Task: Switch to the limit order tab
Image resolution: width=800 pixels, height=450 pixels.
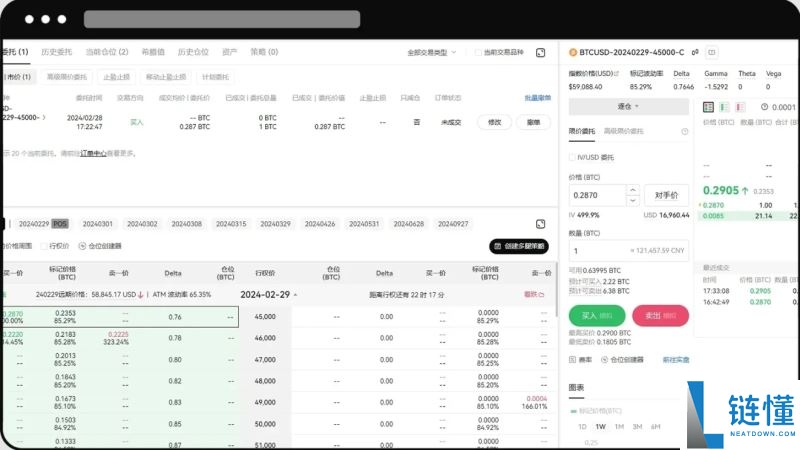Action: pos(582,131)
